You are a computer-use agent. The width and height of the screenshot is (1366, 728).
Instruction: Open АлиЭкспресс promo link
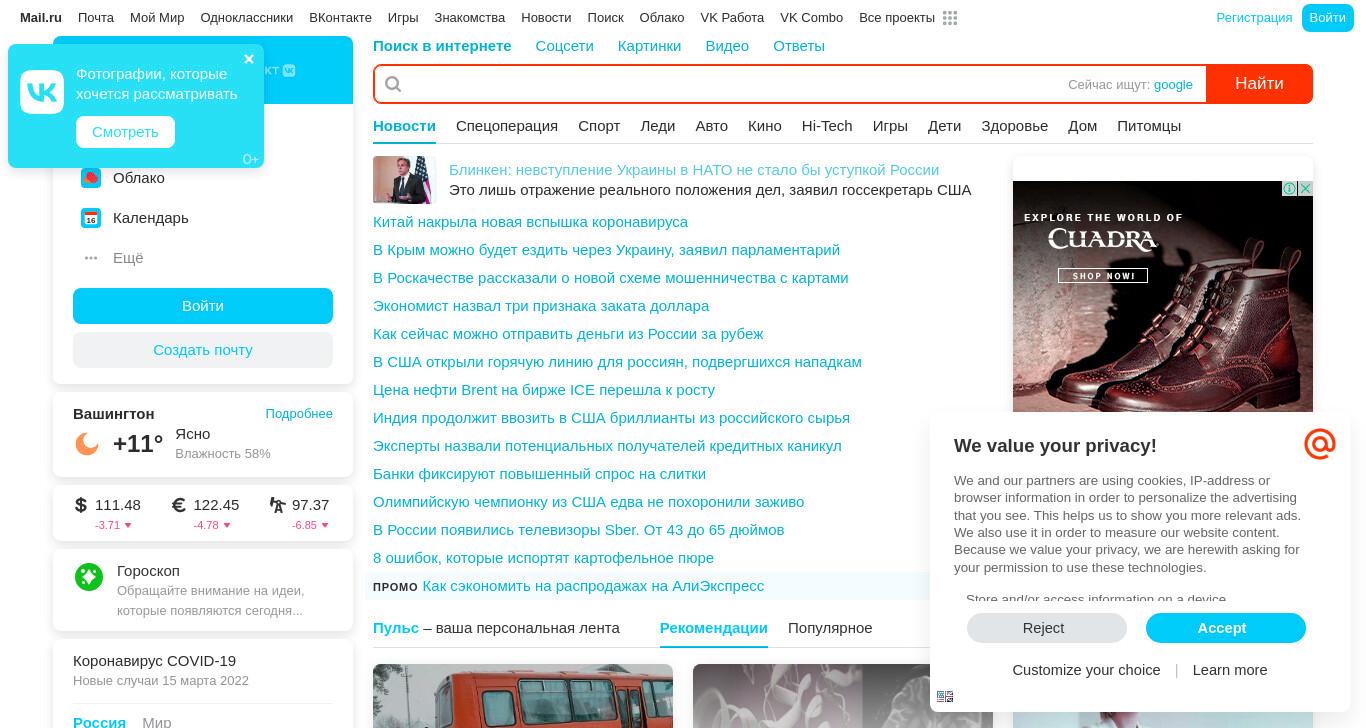tap(593, 586)
